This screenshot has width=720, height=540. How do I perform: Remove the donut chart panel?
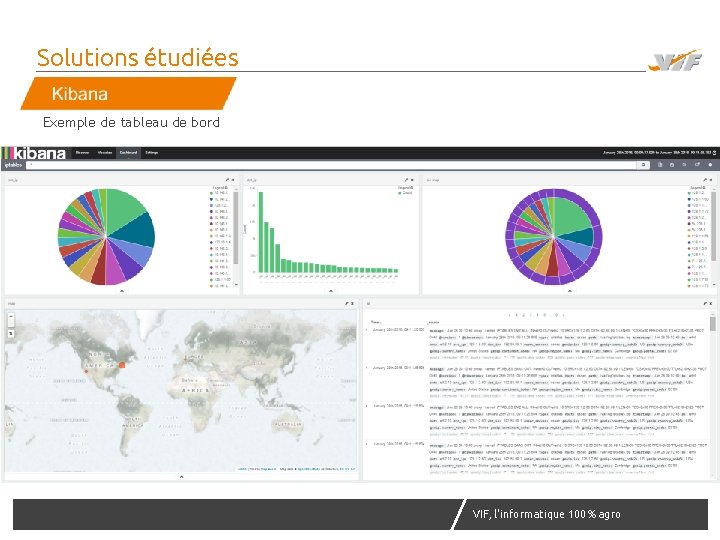click(711, 180)
